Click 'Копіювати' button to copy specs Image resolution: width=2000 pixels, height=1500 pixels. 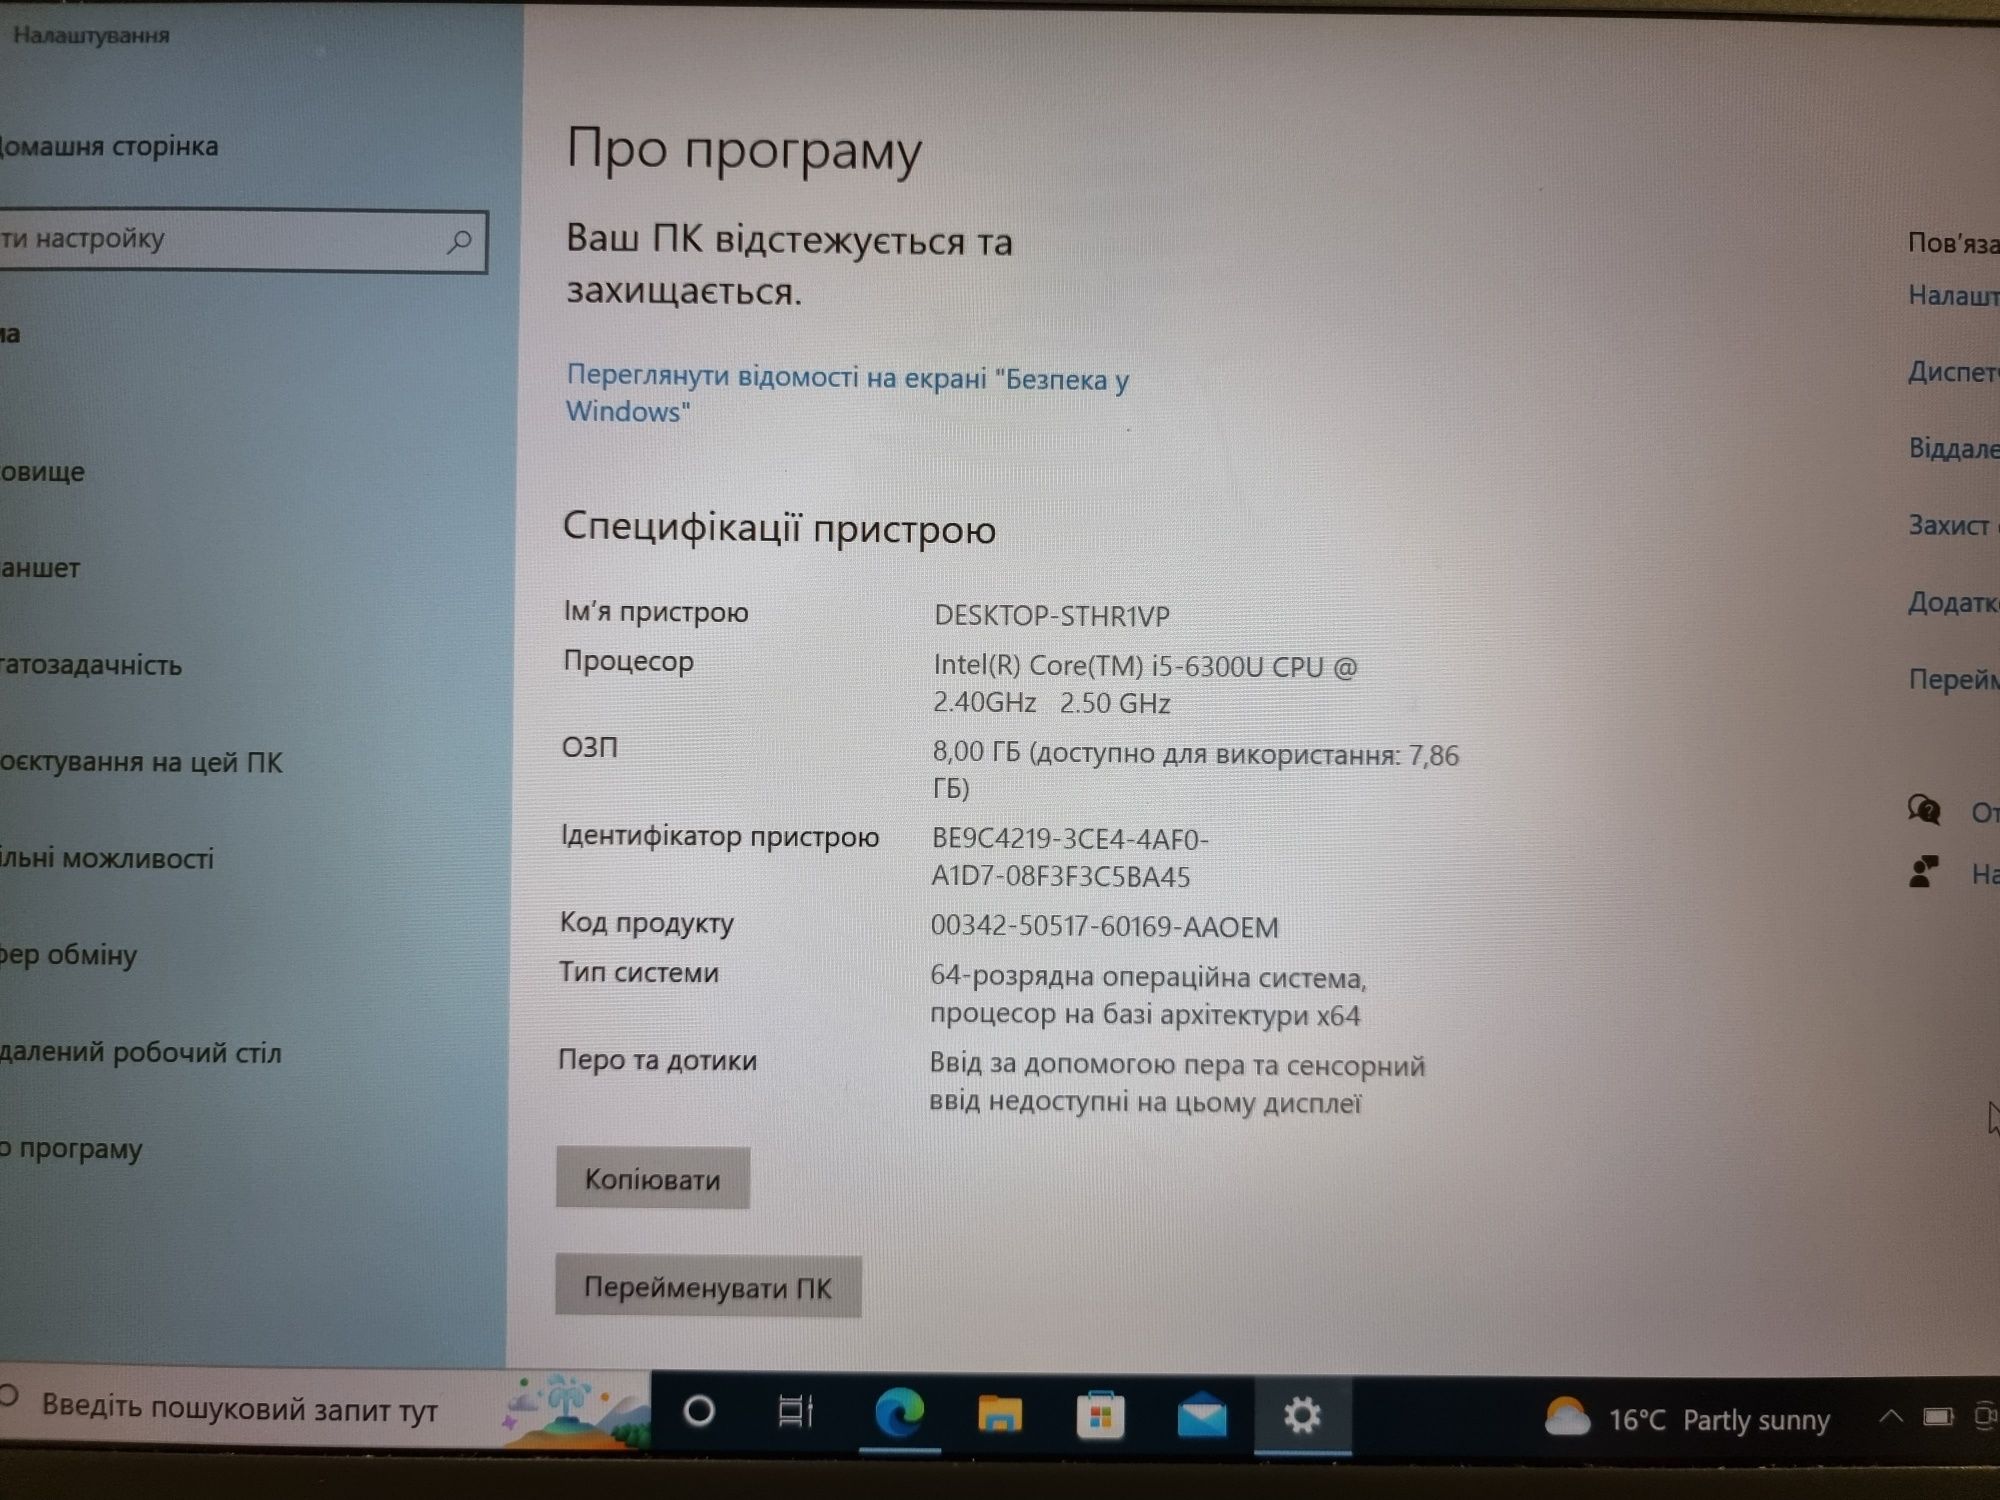point(657,1179)
